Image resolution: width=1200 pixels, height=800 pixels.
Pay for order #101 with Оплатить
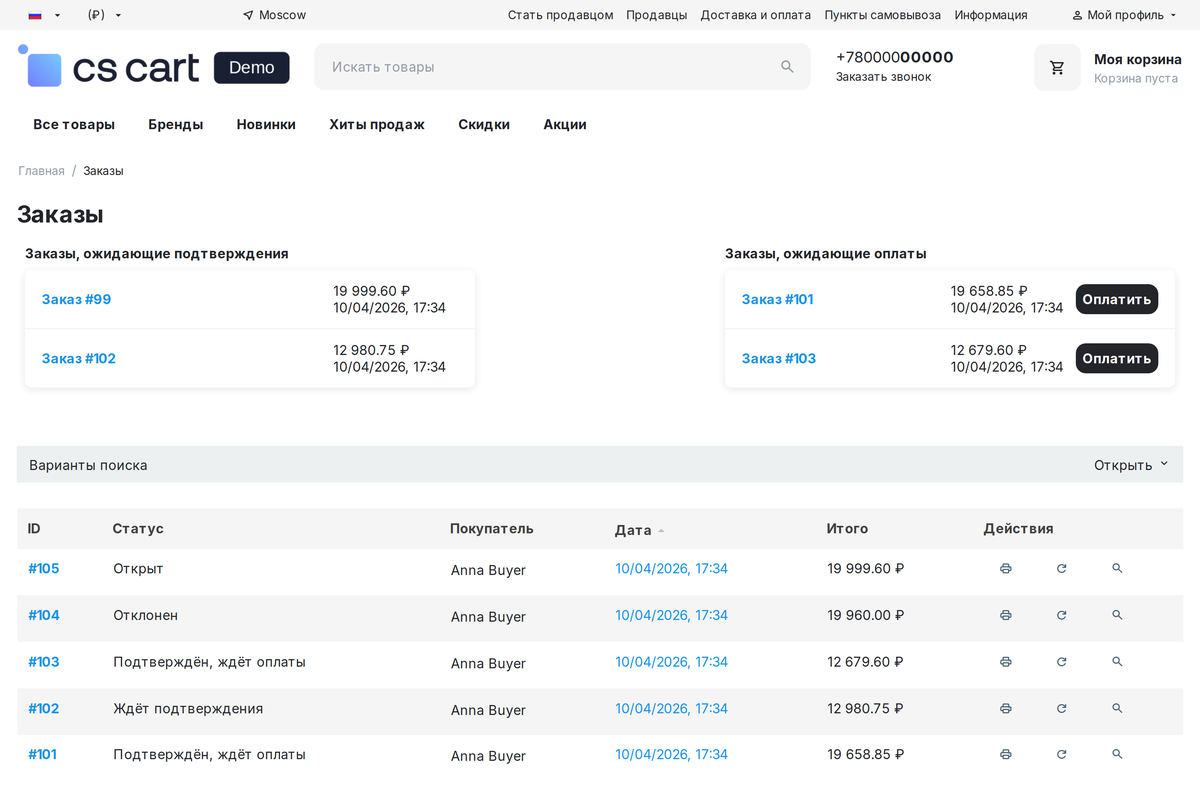point(1117,299)
